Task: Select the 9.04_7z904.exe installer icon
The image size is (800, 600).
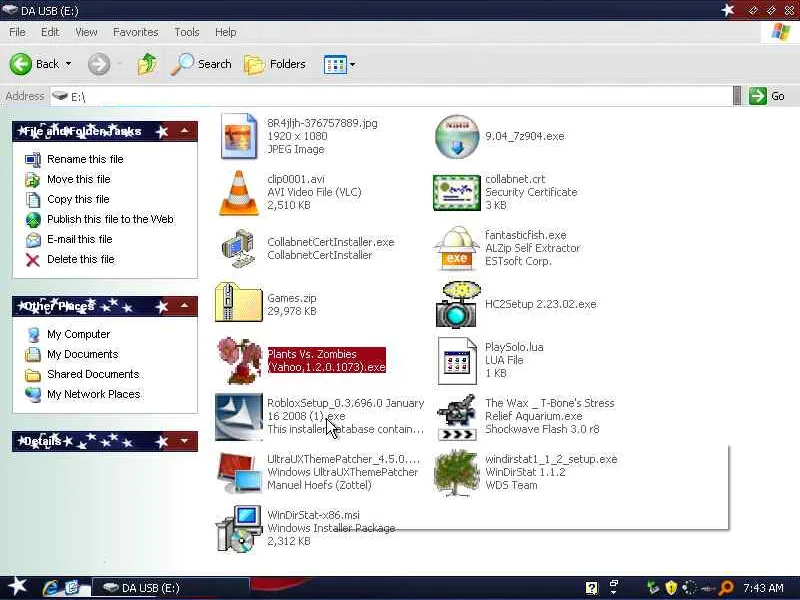Action: pyautogui.click(x=457, y=136)
